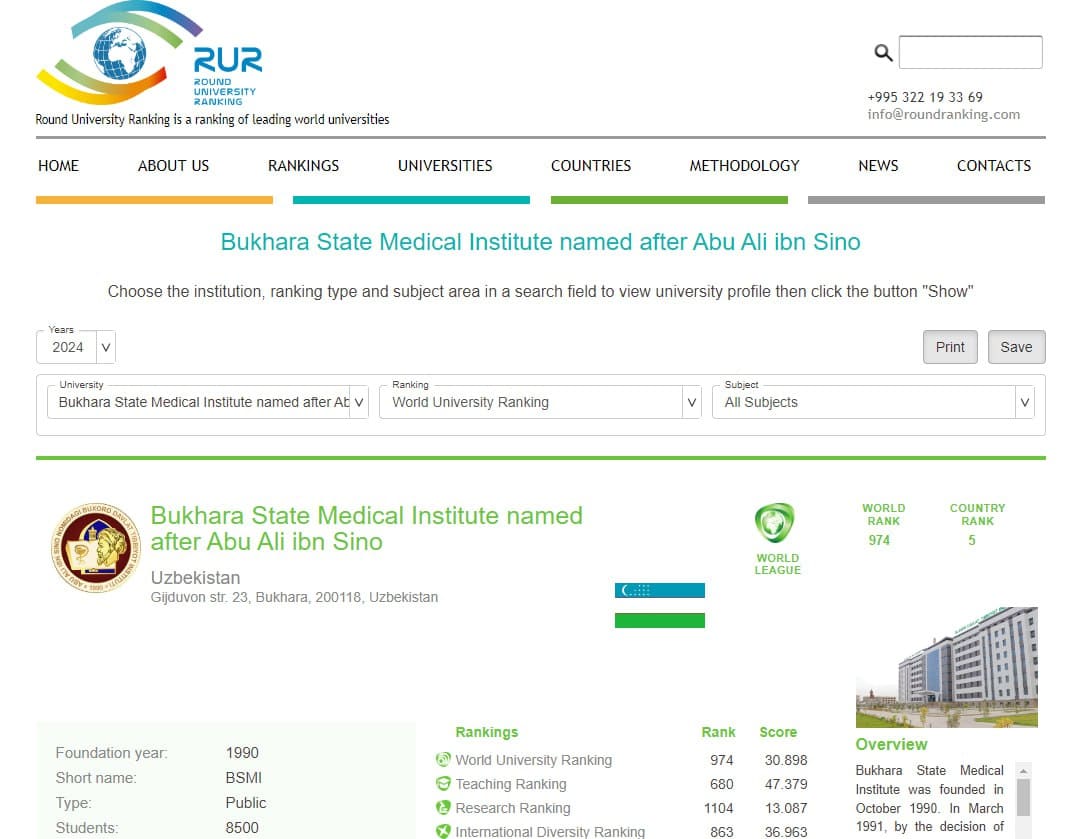
Task: Click the Bukhara institute seal emblem
Action: [x=96, y=548]
